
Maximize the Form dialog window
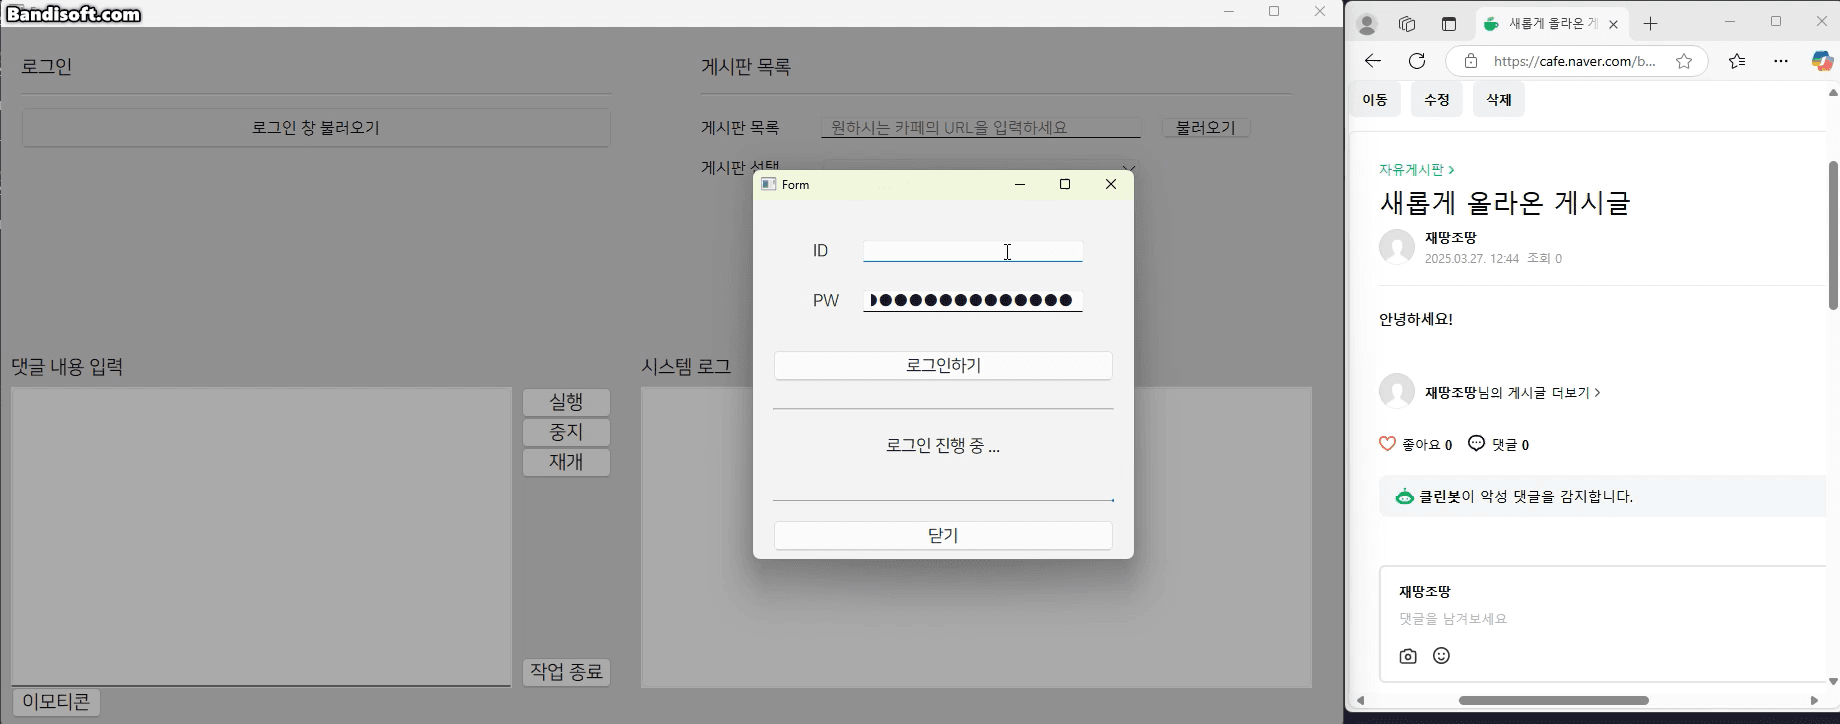[x=1065, y=184]
